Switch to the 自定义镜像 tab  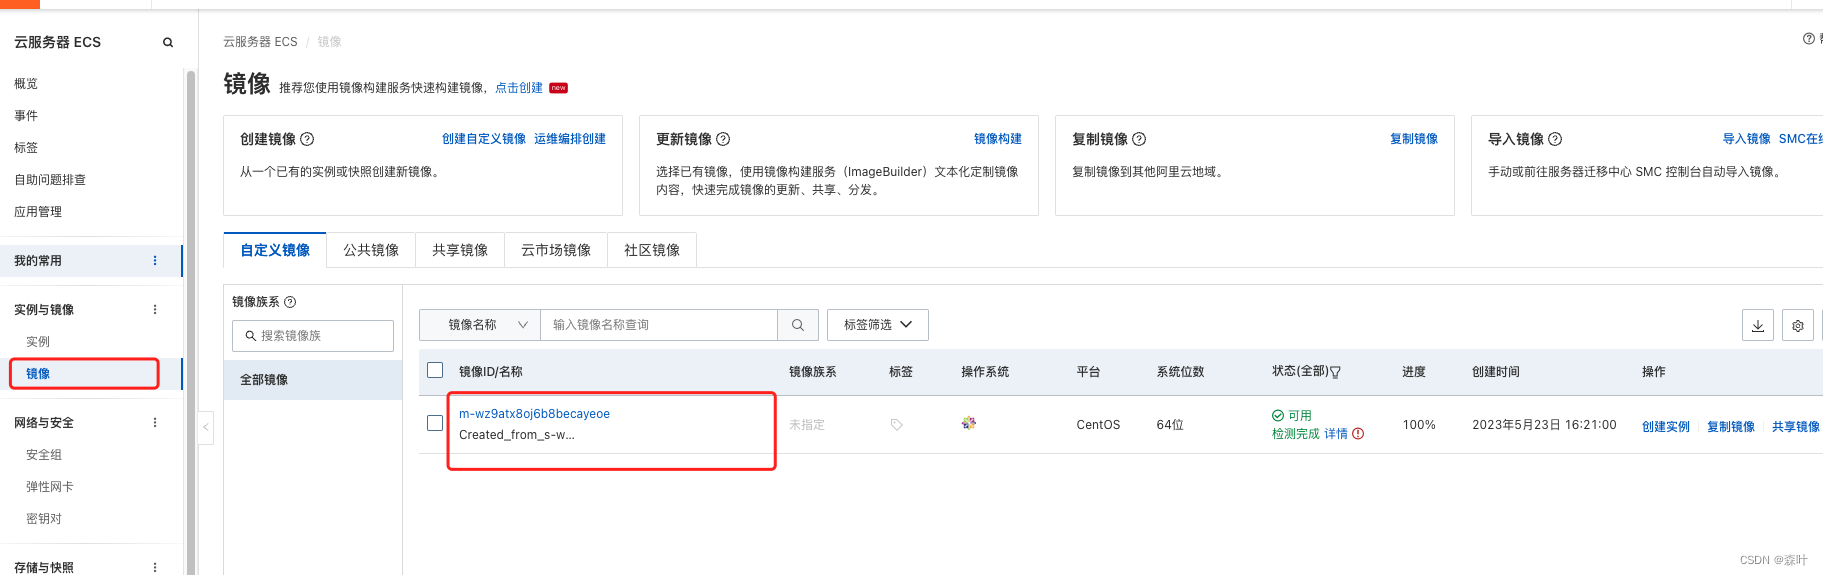275,250
